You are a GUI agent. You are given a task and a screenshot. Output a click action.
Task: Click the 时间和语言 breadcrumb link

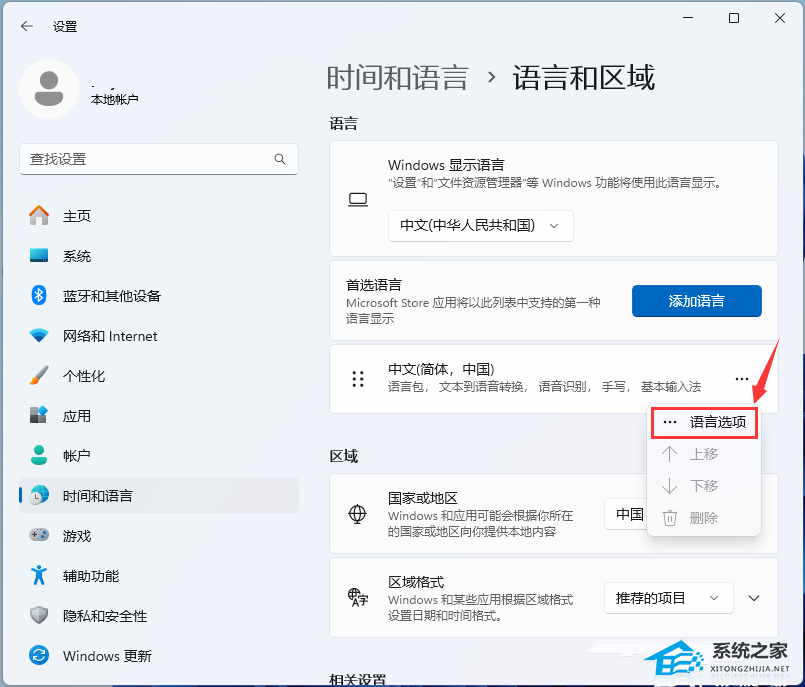[x=398, y=78]
